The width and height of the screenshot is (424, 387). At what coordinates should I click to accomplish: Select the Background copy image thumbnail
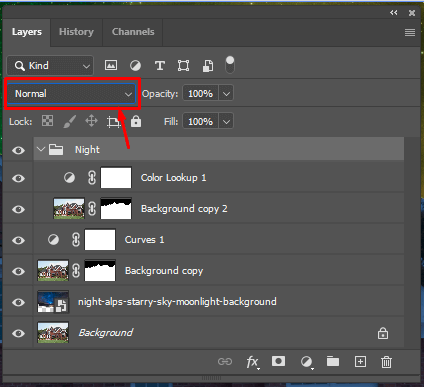(53, 271)
